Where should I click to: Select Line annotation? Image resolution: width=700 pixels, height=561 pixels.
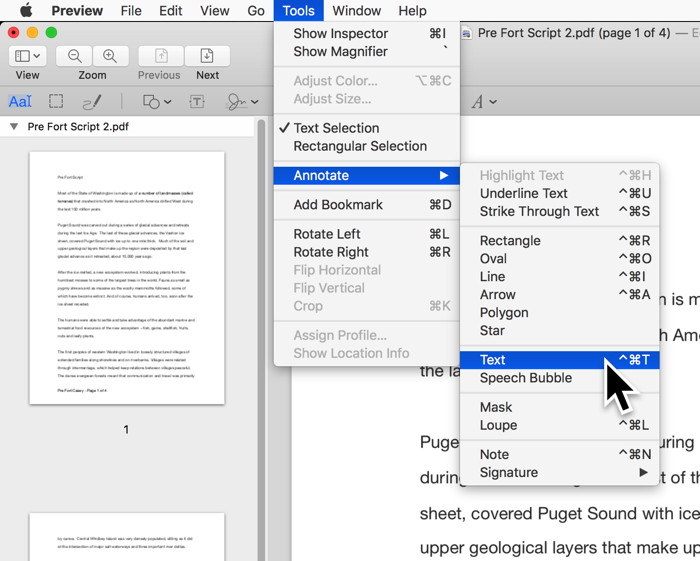tap(559, 276)
